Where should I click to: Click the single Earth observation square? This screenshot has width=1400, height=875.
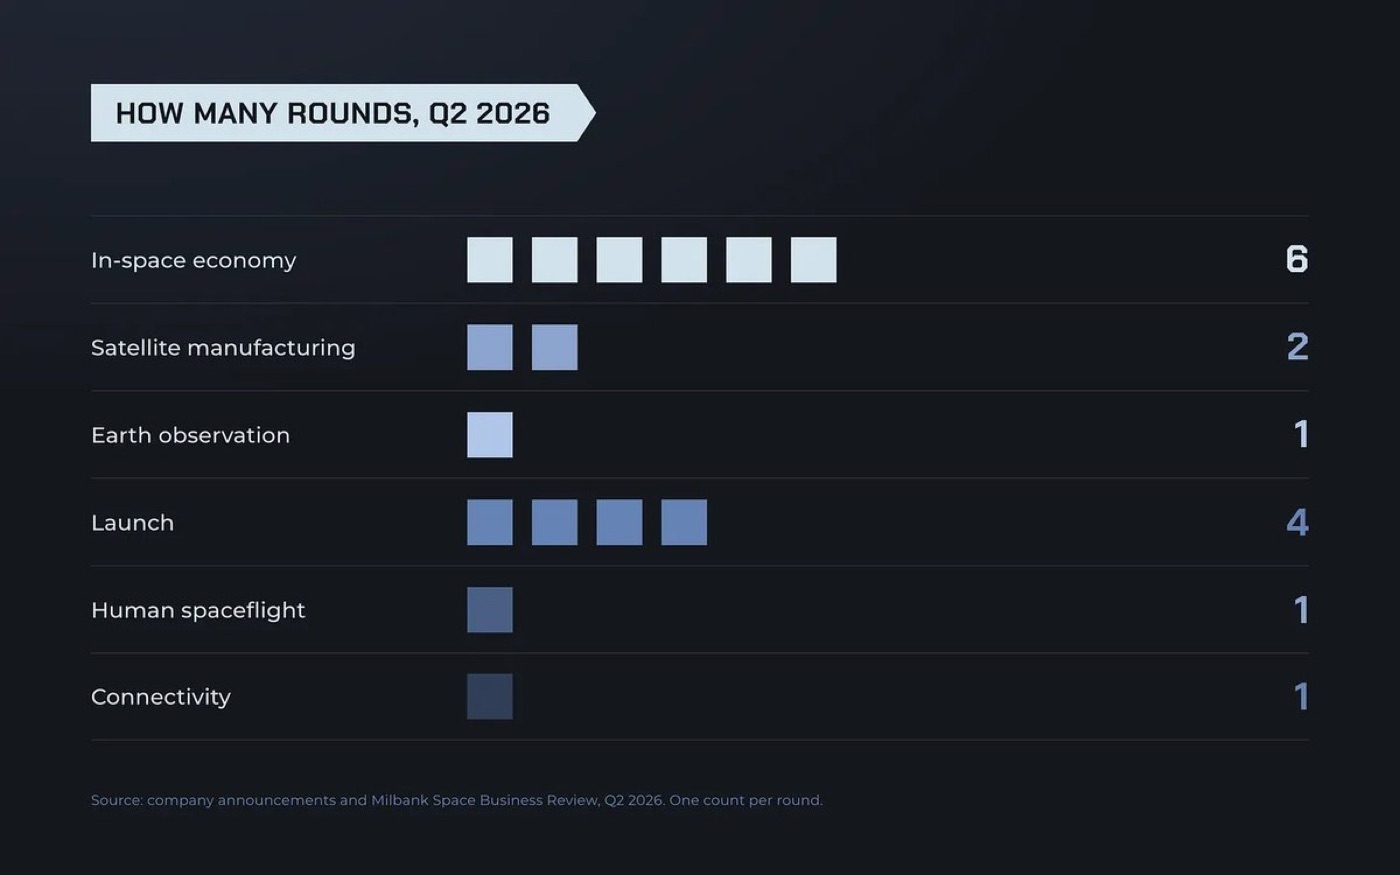tap(490, 435)
